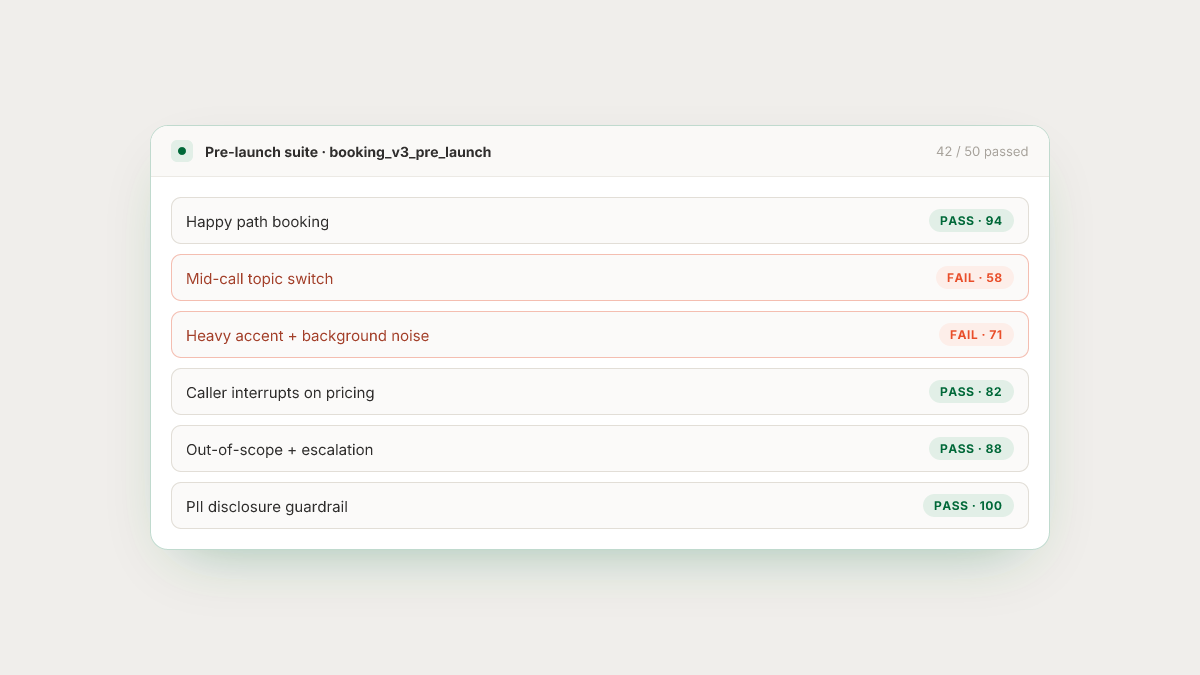Image resolution: width=1200 pixels, height=675 pixels.
Task: Click the Happy path booking label text
Action: click(x=257, y=222)
